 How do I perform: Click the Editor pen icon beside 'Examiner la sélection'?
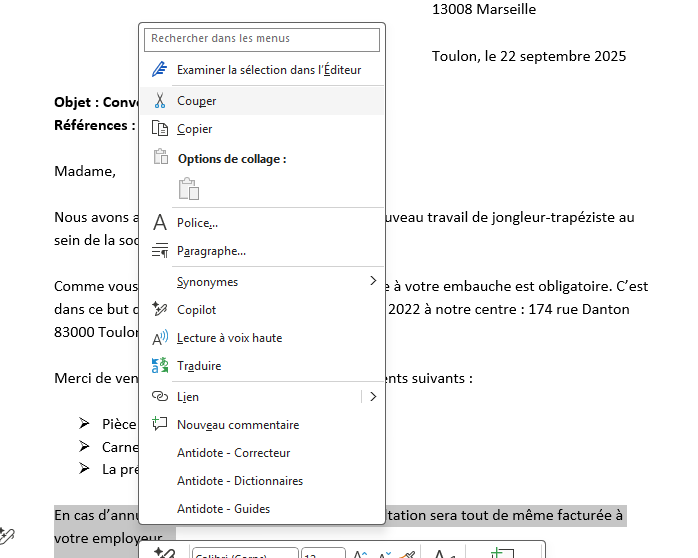coord(159,70)
